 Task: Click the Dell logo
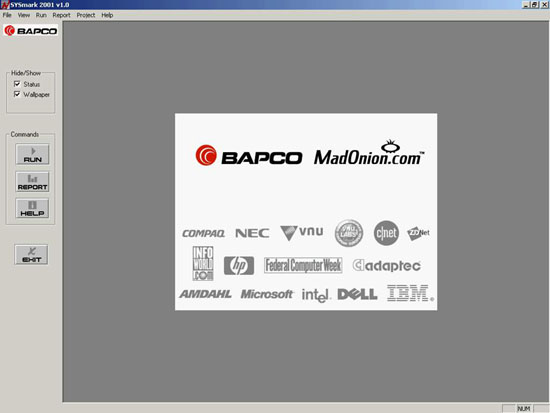[x=357, y=294]
